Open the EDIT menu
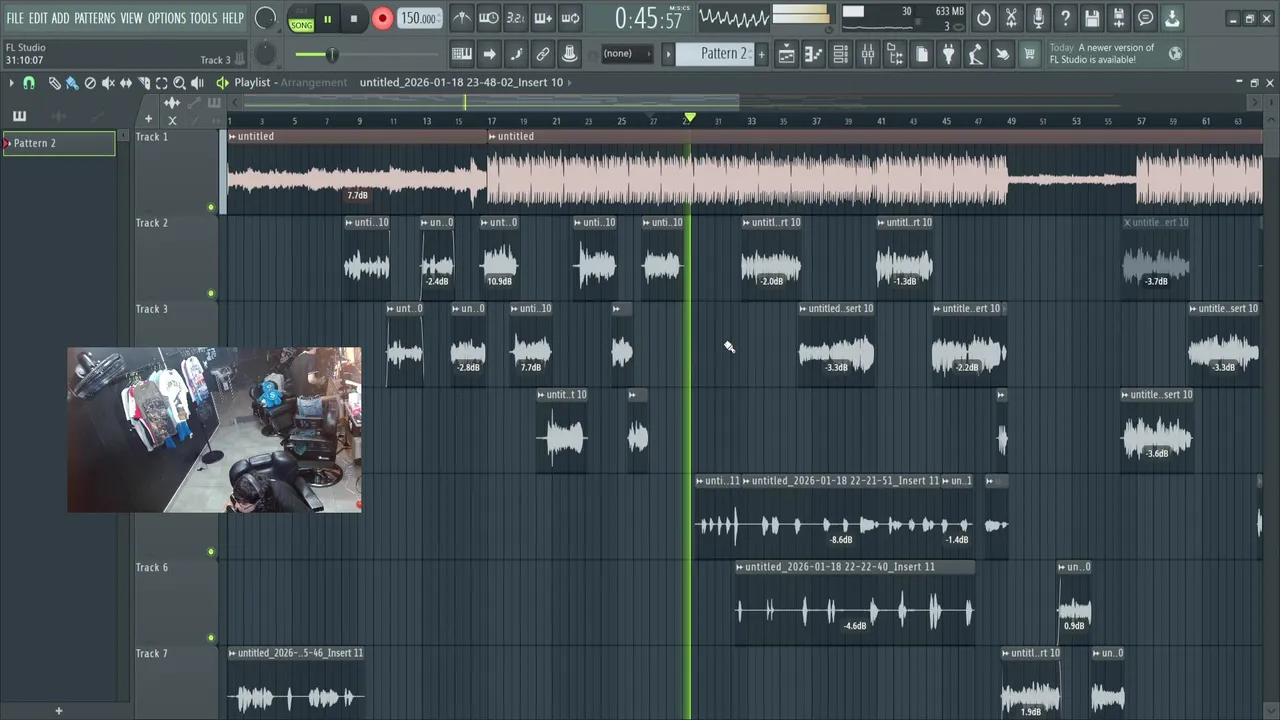Viewport: 1280px width, 720px height. (x=38, y=18)
